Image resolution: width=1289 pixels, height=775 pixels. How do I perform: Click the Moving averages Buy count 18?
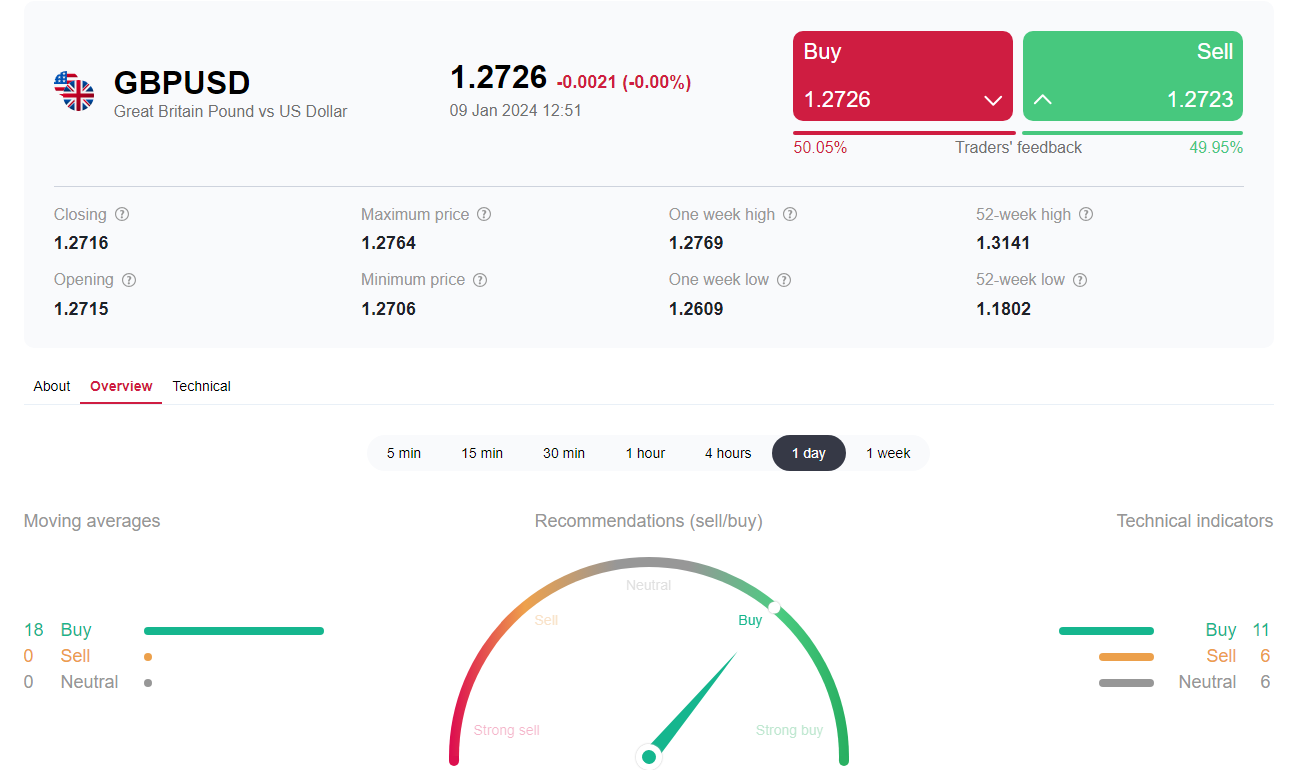[x=34, y=630]
